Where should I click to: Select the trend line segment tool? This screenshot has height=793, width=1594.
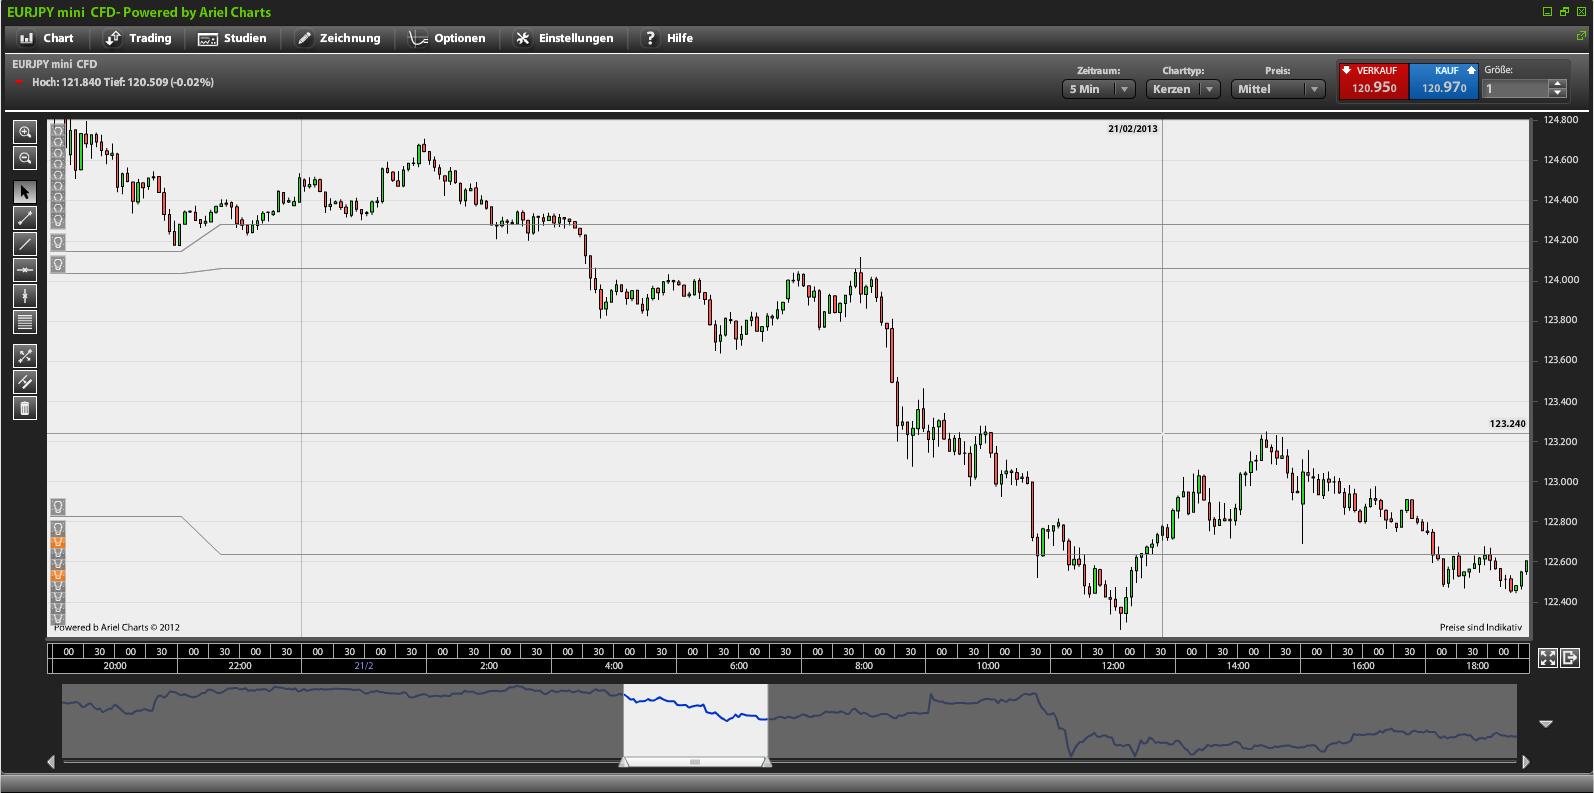point(25,218)
